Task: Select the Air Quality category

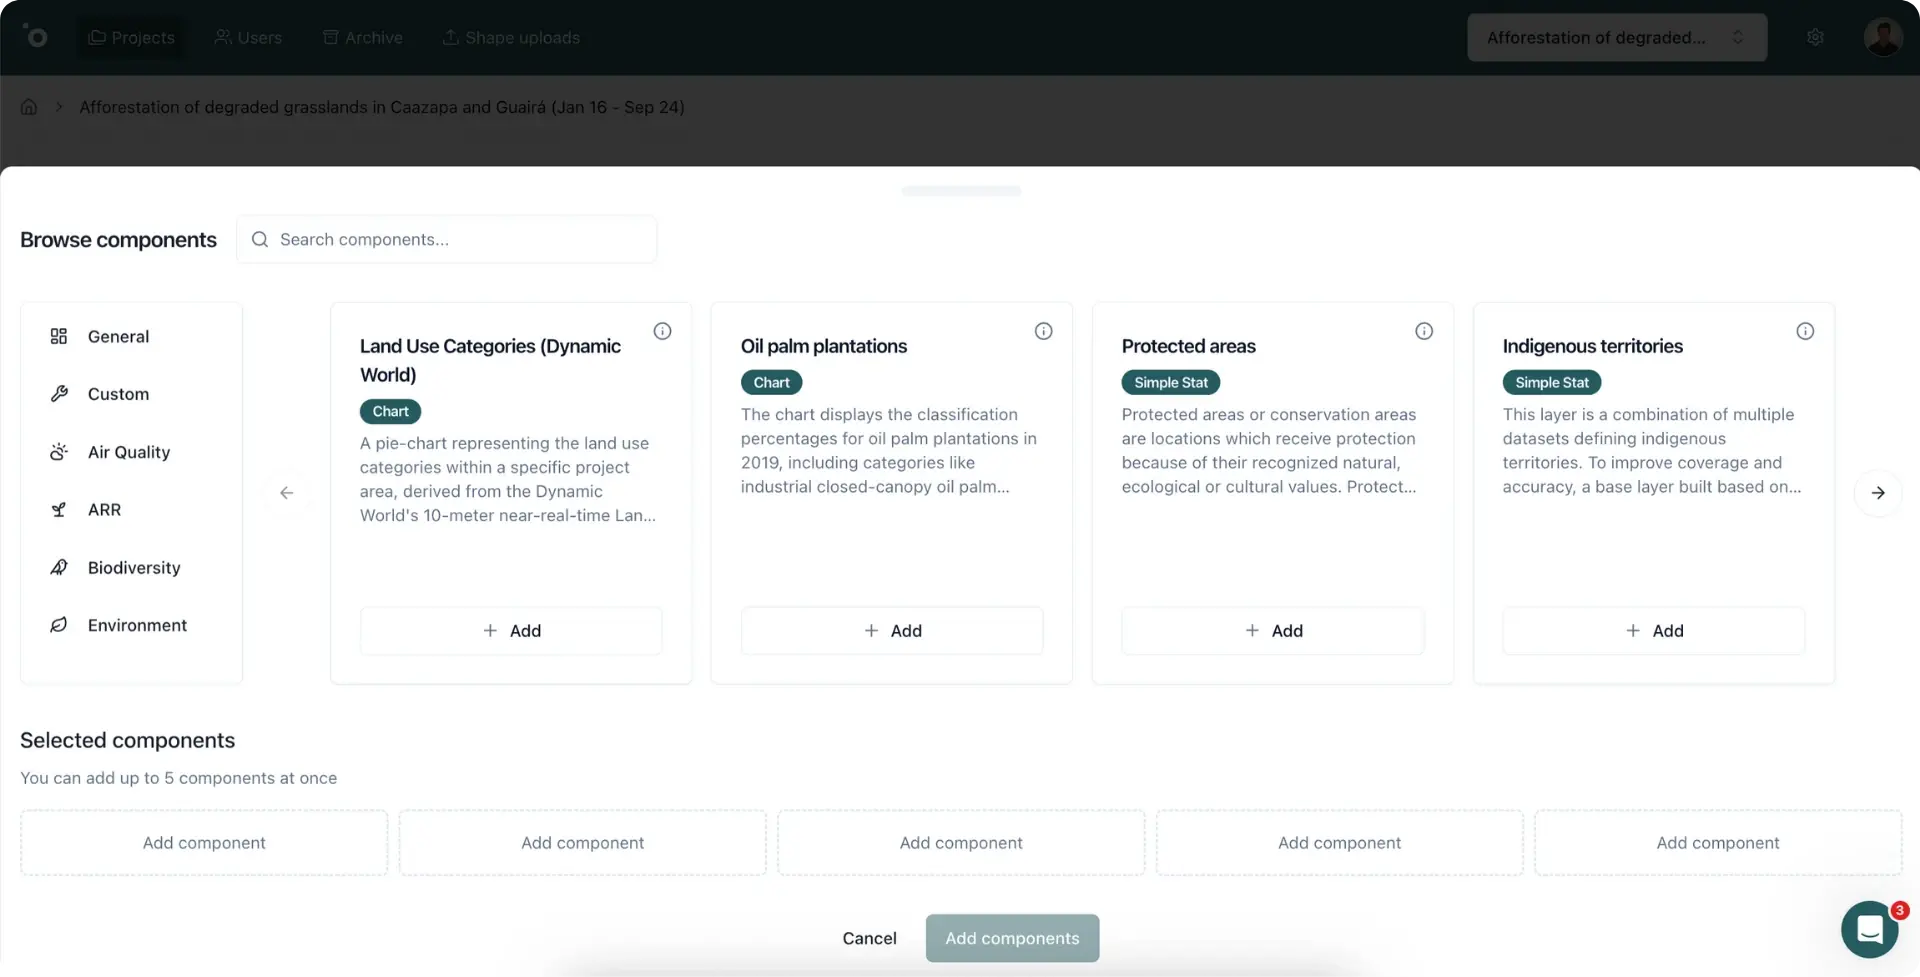Action: click(x=128, y=452)
